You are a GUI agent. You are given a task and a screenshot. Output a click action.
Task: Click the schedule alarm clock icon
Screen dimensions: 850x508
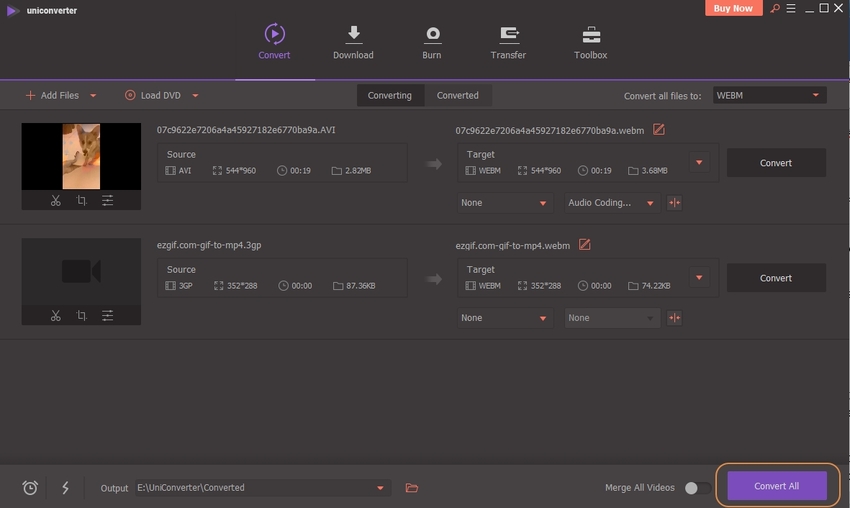click(x=30, y=488)
